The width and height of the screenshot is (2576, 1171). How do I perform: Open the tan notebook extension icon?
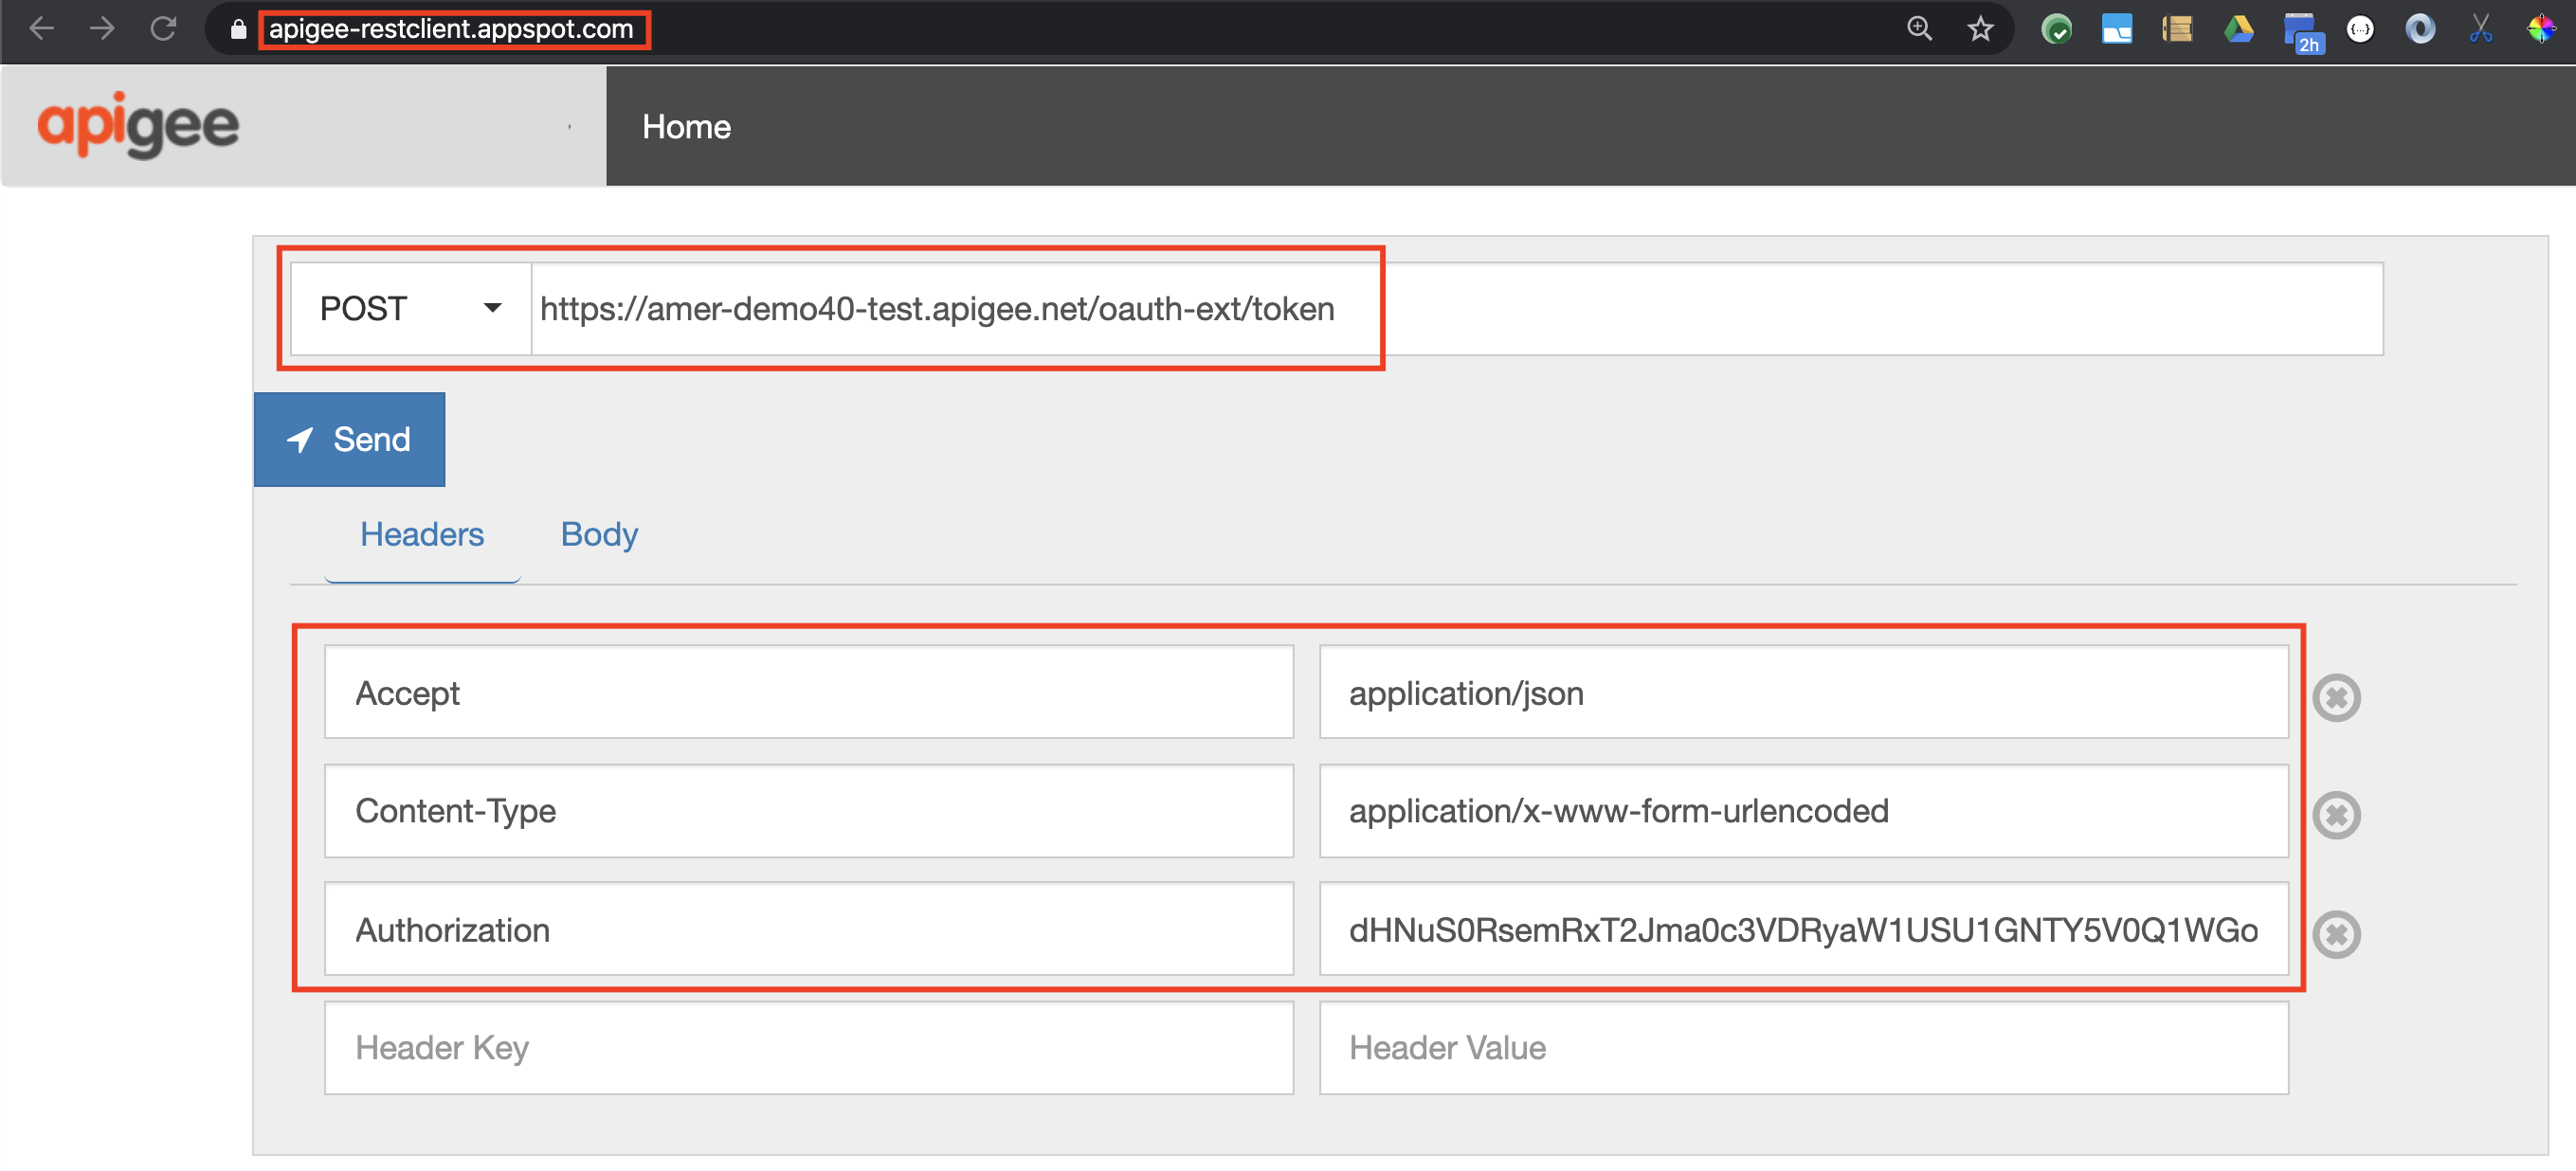pos(2177,29)
